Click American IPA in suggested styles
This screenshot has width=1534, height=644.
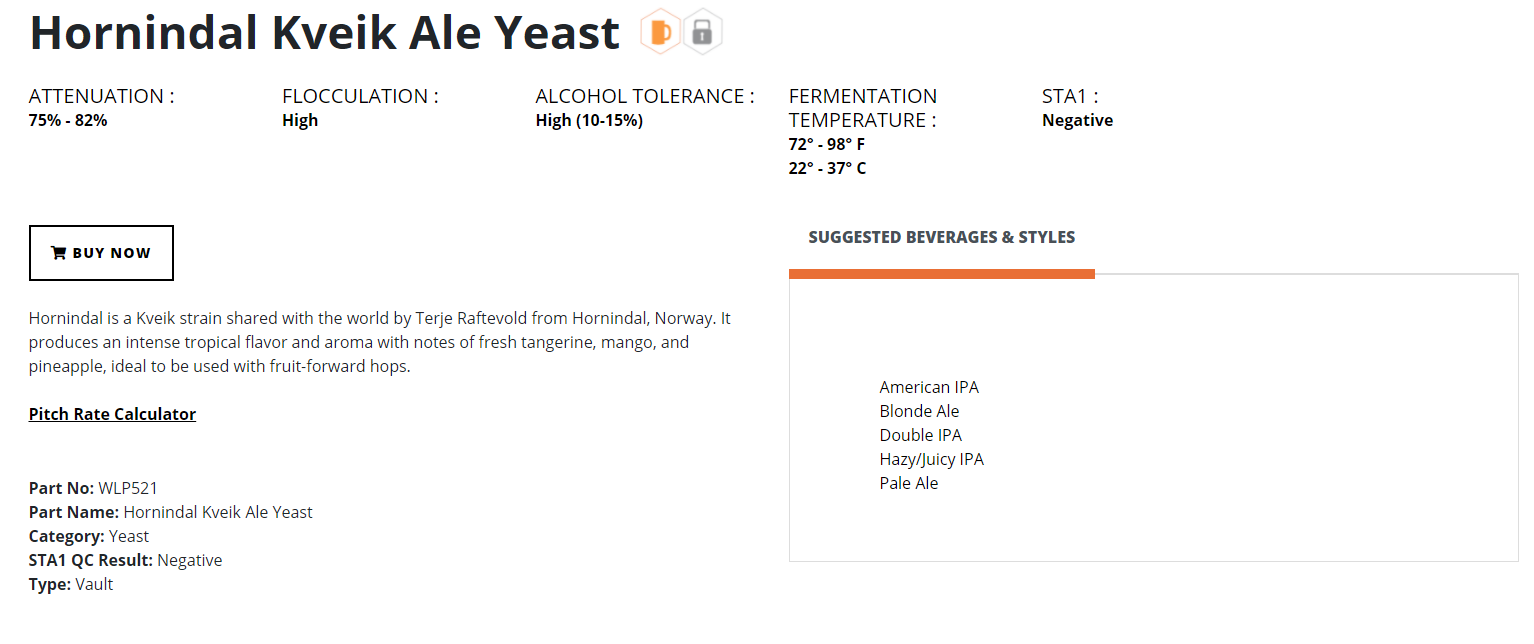929,387
